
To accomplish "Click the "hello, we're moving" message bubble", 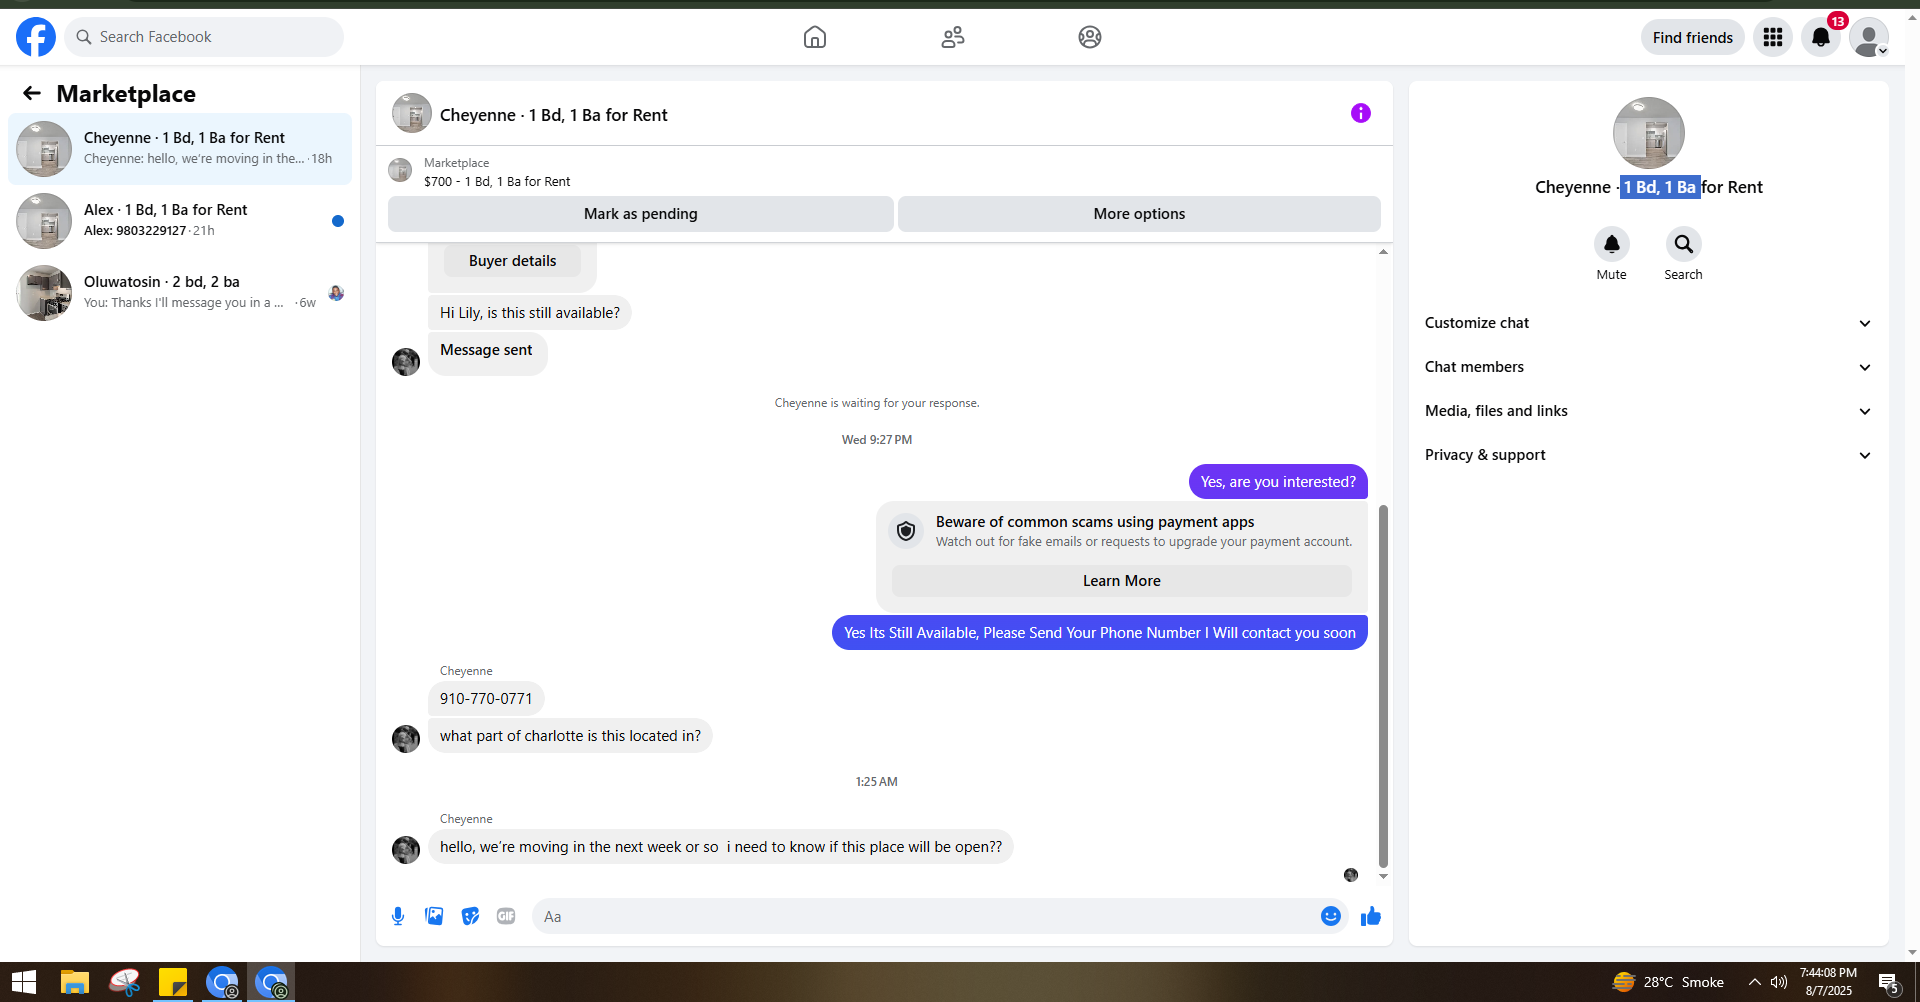I will pyautogui.click(x=721, y=847).
